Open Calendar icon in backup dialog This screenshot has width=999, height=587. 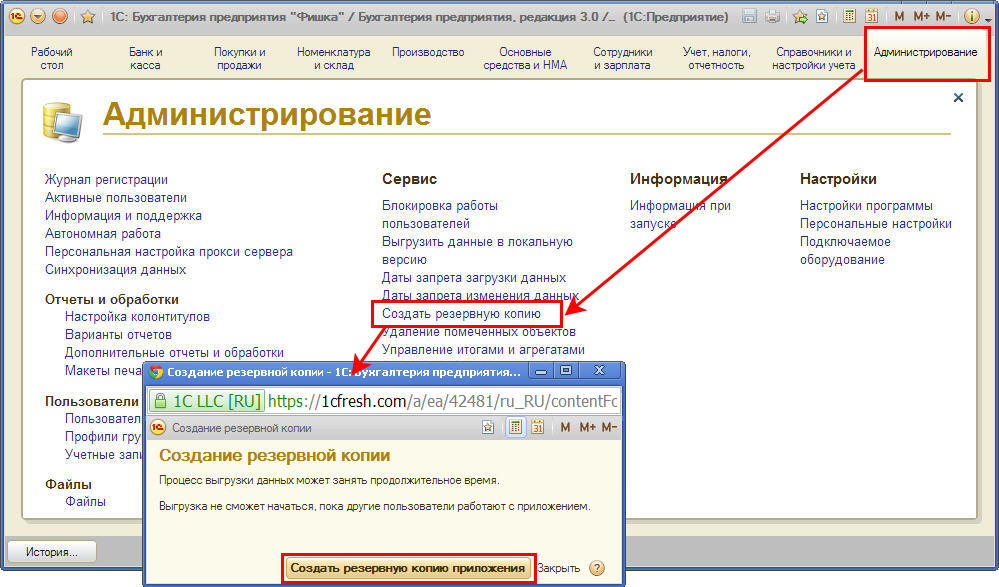tap(537, 428)
